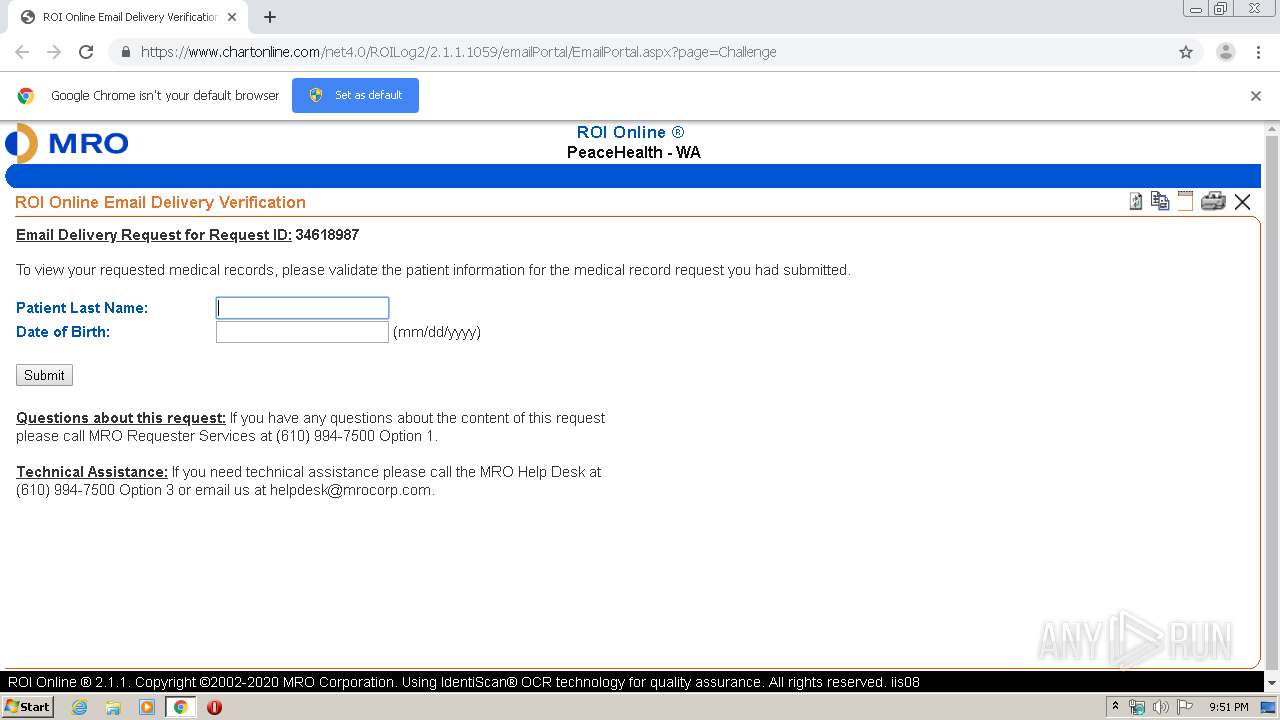
Task: Click 'ROI Online Email Delivery Verification' heading
Action: pos(160,202)
